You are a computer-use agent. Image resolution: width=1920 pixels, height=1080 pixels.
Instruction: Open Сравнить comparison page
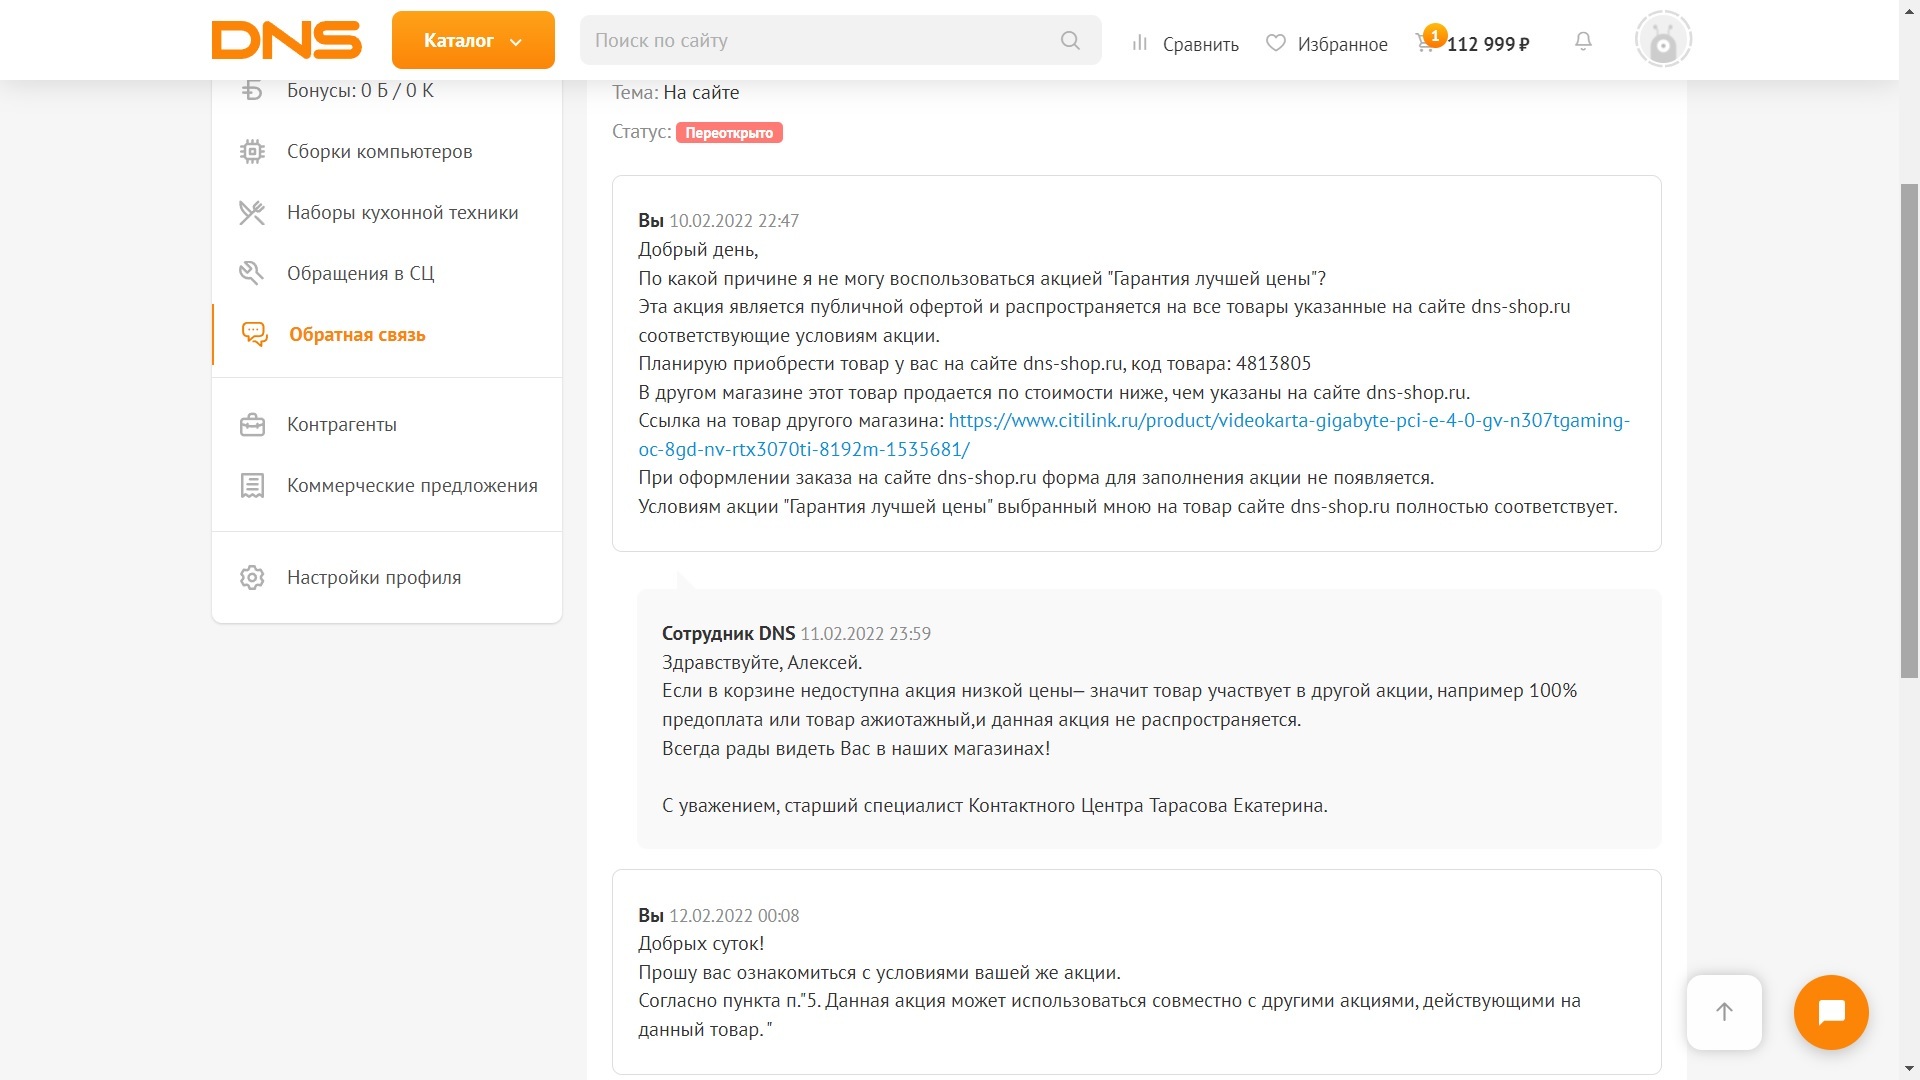[1200, 44]
